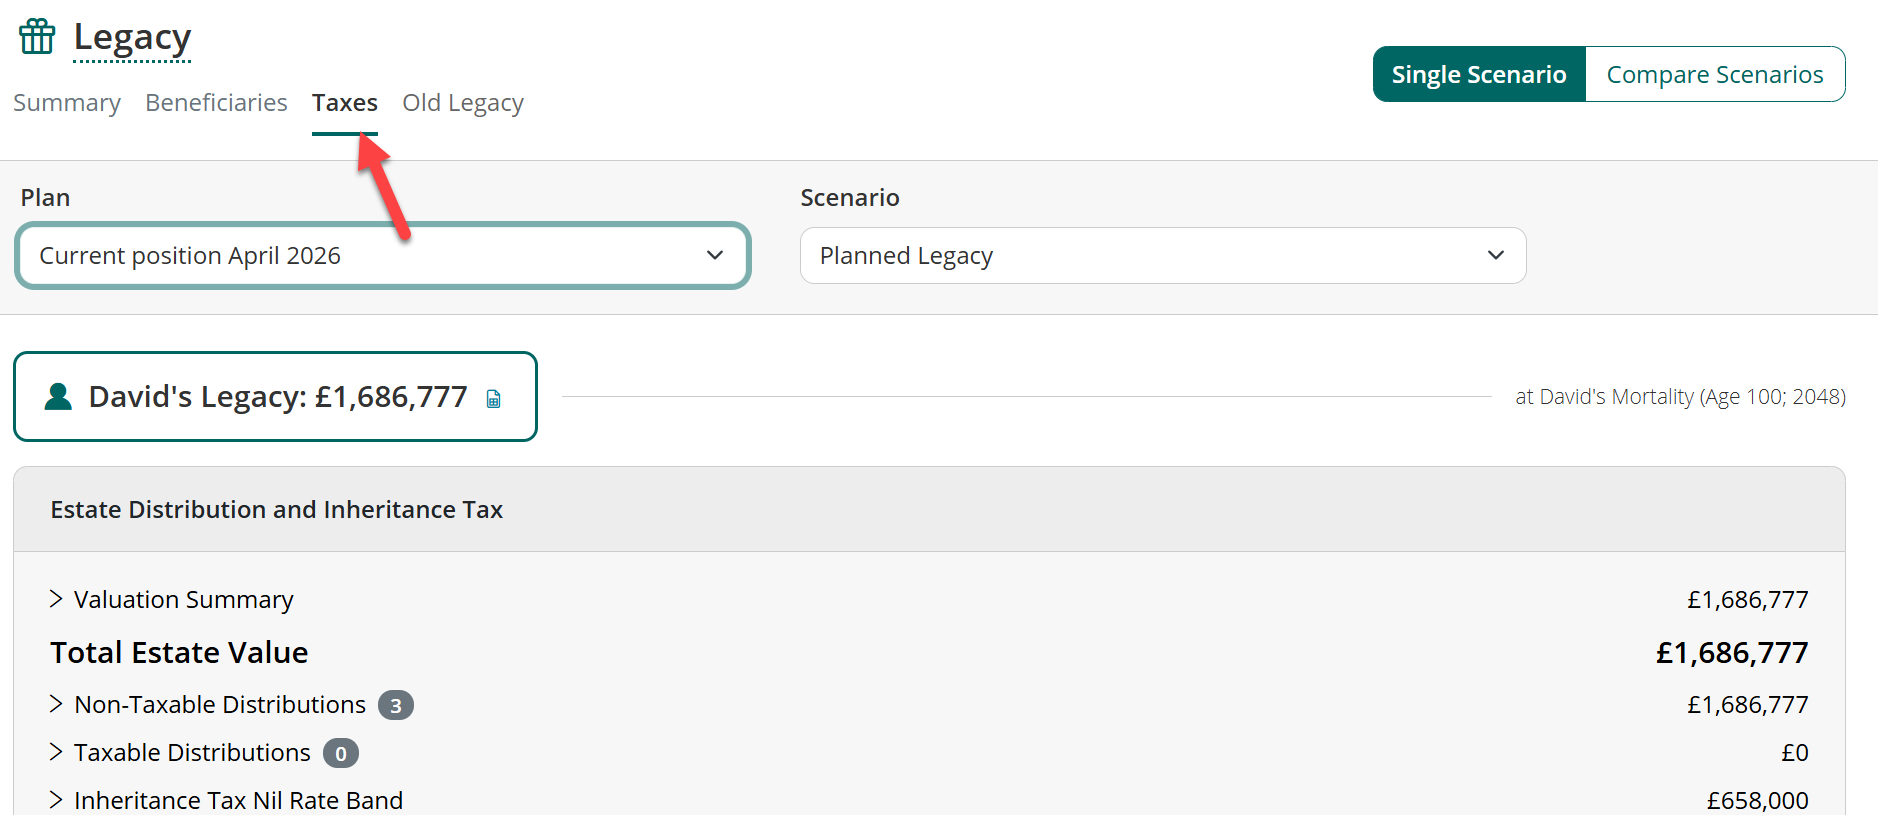1878x815 pixels.
Task: Click the Legacy gift box icon
Action: [x=37, y=37]
